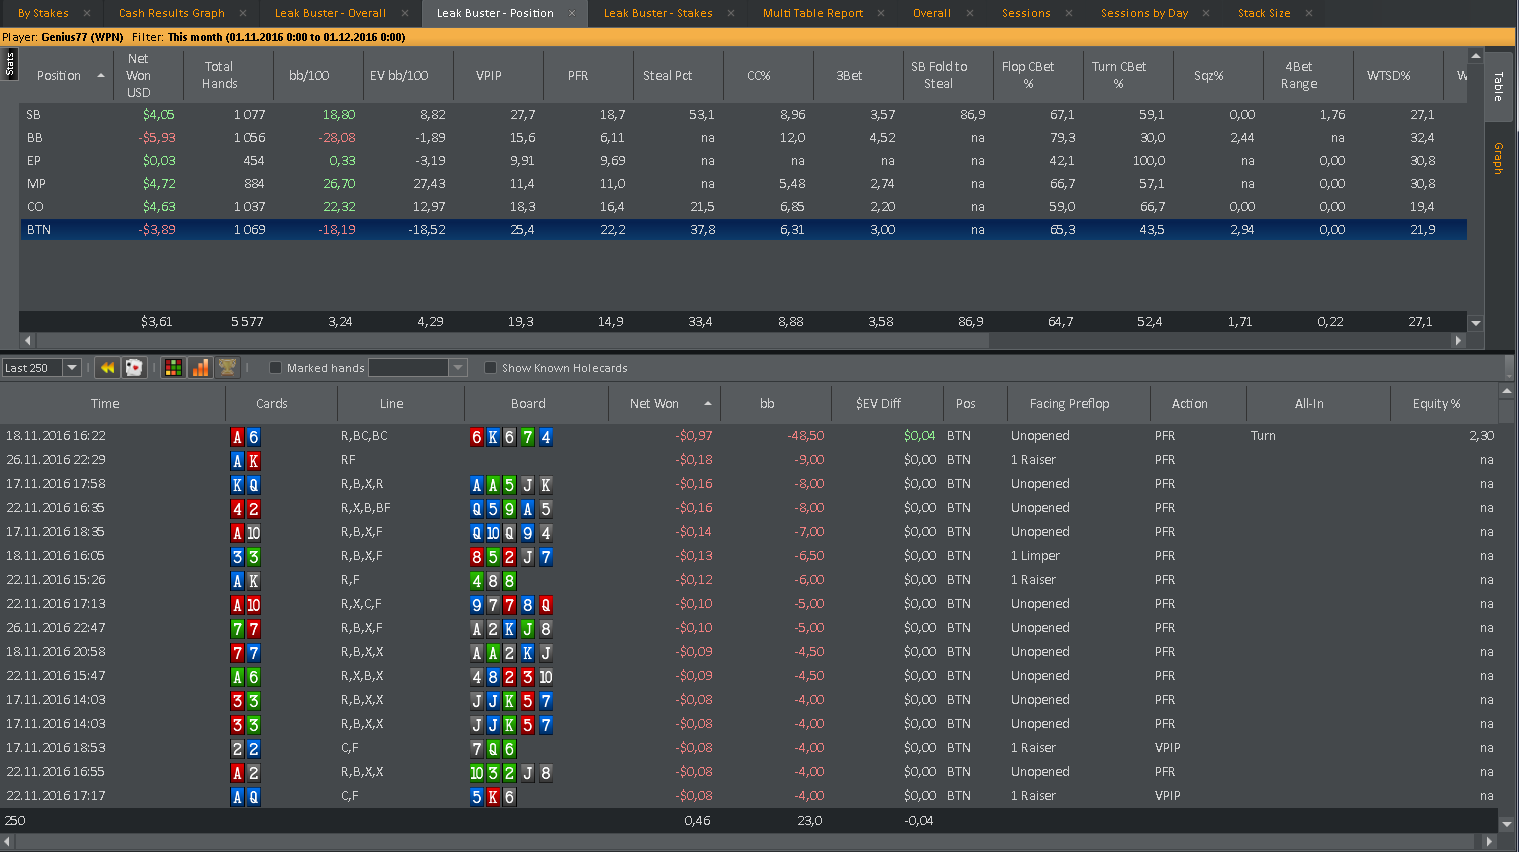The image size is (1519, 852).
Task: Select hand from 17.11.2016 18:53
Action: pyautogui.click(x=749, y=748)
